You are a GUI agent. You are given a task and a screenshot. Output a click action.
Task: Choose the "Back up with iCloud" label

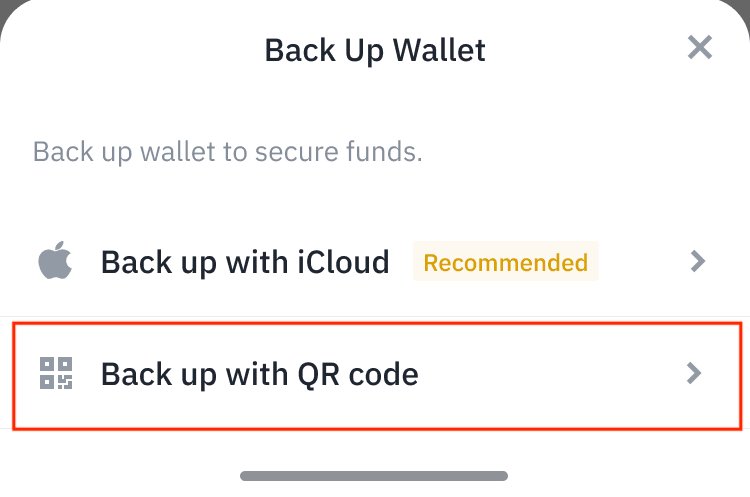tap(245, 262)
